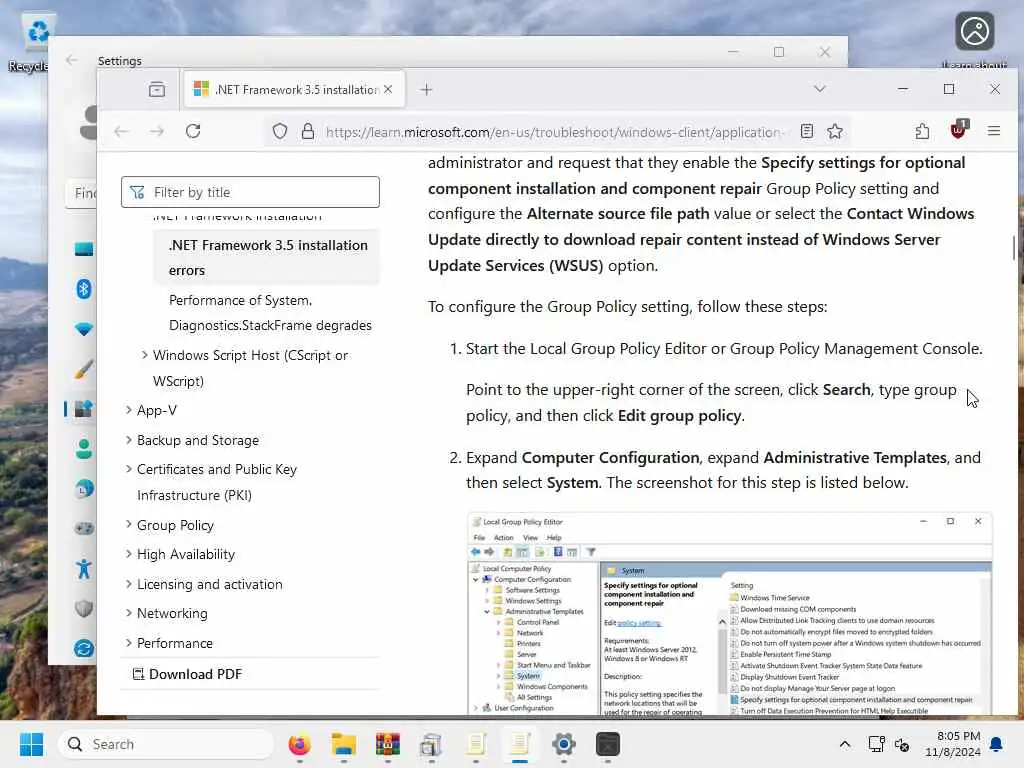Open Firefox from the taskbar
This screenshot has width=1024, height=768.
299,744
